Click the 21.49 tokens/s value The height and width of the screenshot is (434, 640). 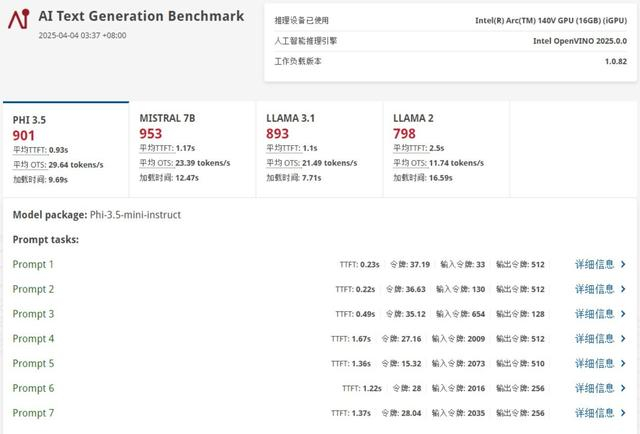pos(330,163)
